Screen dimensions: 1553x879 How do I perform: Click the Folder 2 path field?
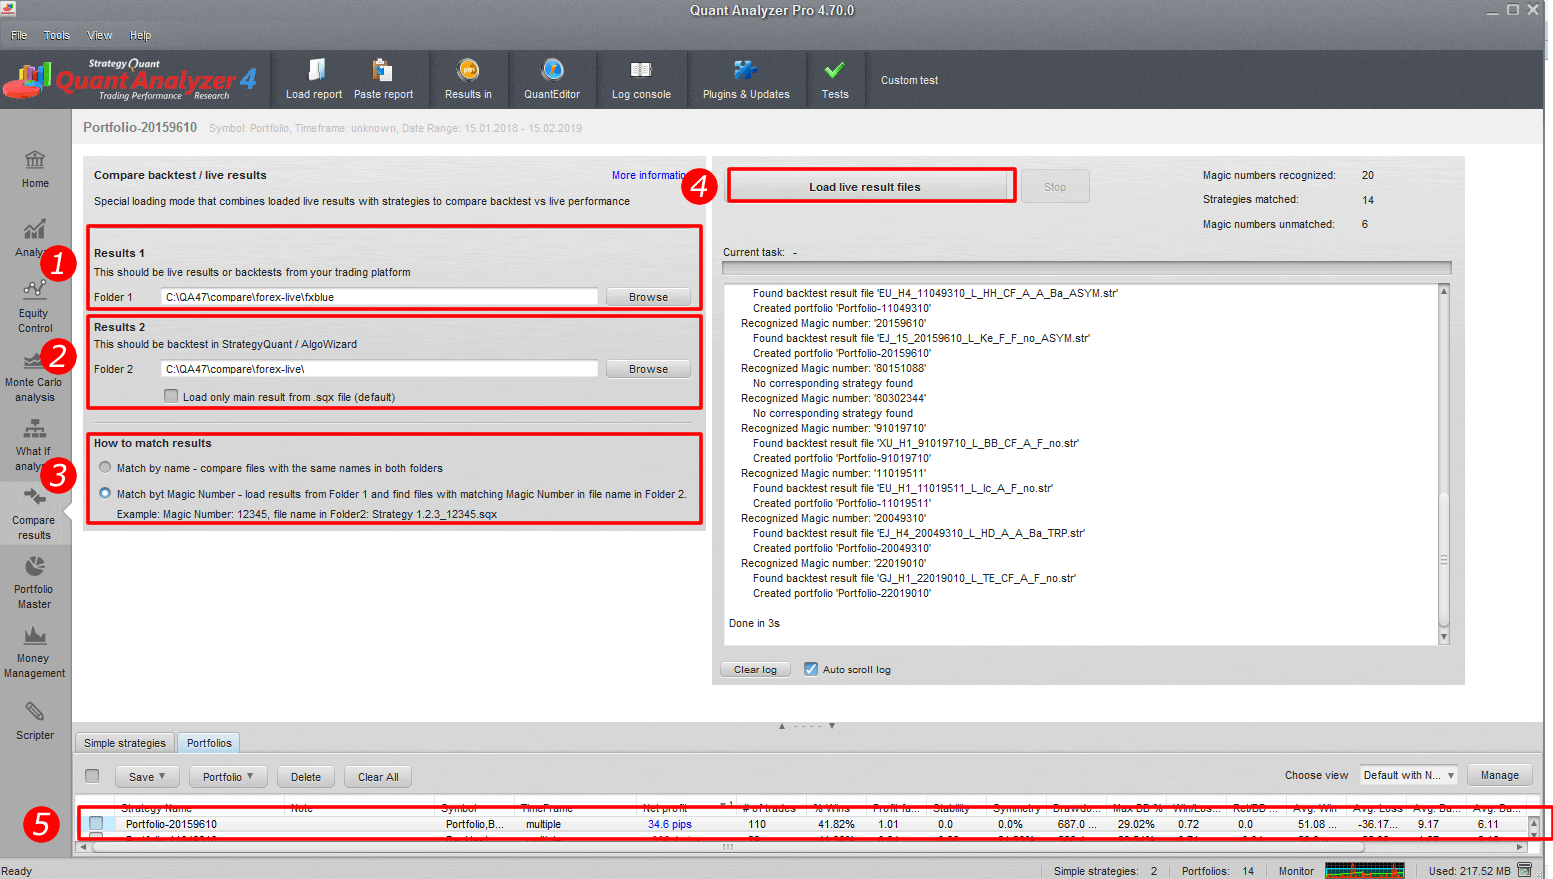(380, 369)
